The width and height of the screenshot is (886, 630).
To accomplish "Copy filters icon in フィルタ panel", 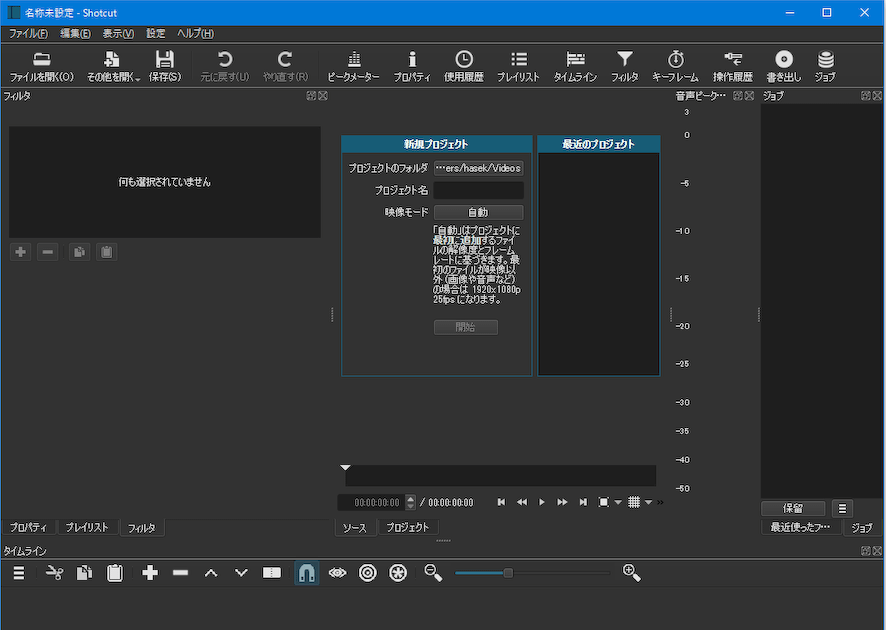I will coord(80,252).
